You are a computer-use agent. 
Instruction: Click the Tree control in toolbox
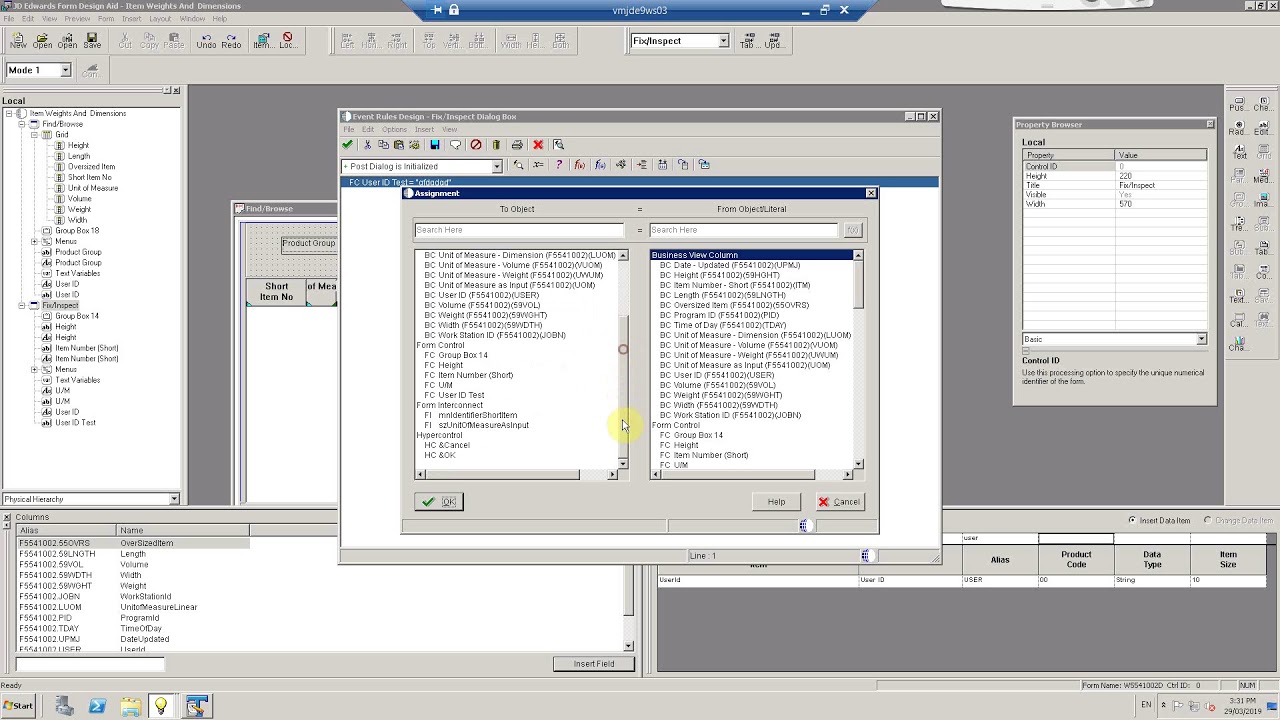coord(1239,225)
